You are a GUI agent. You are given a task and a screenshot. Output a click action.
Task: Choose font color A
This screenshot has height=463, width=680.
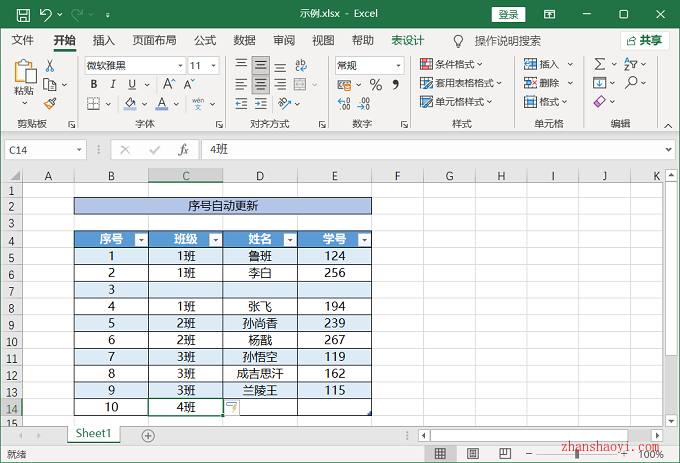(162, 104)
